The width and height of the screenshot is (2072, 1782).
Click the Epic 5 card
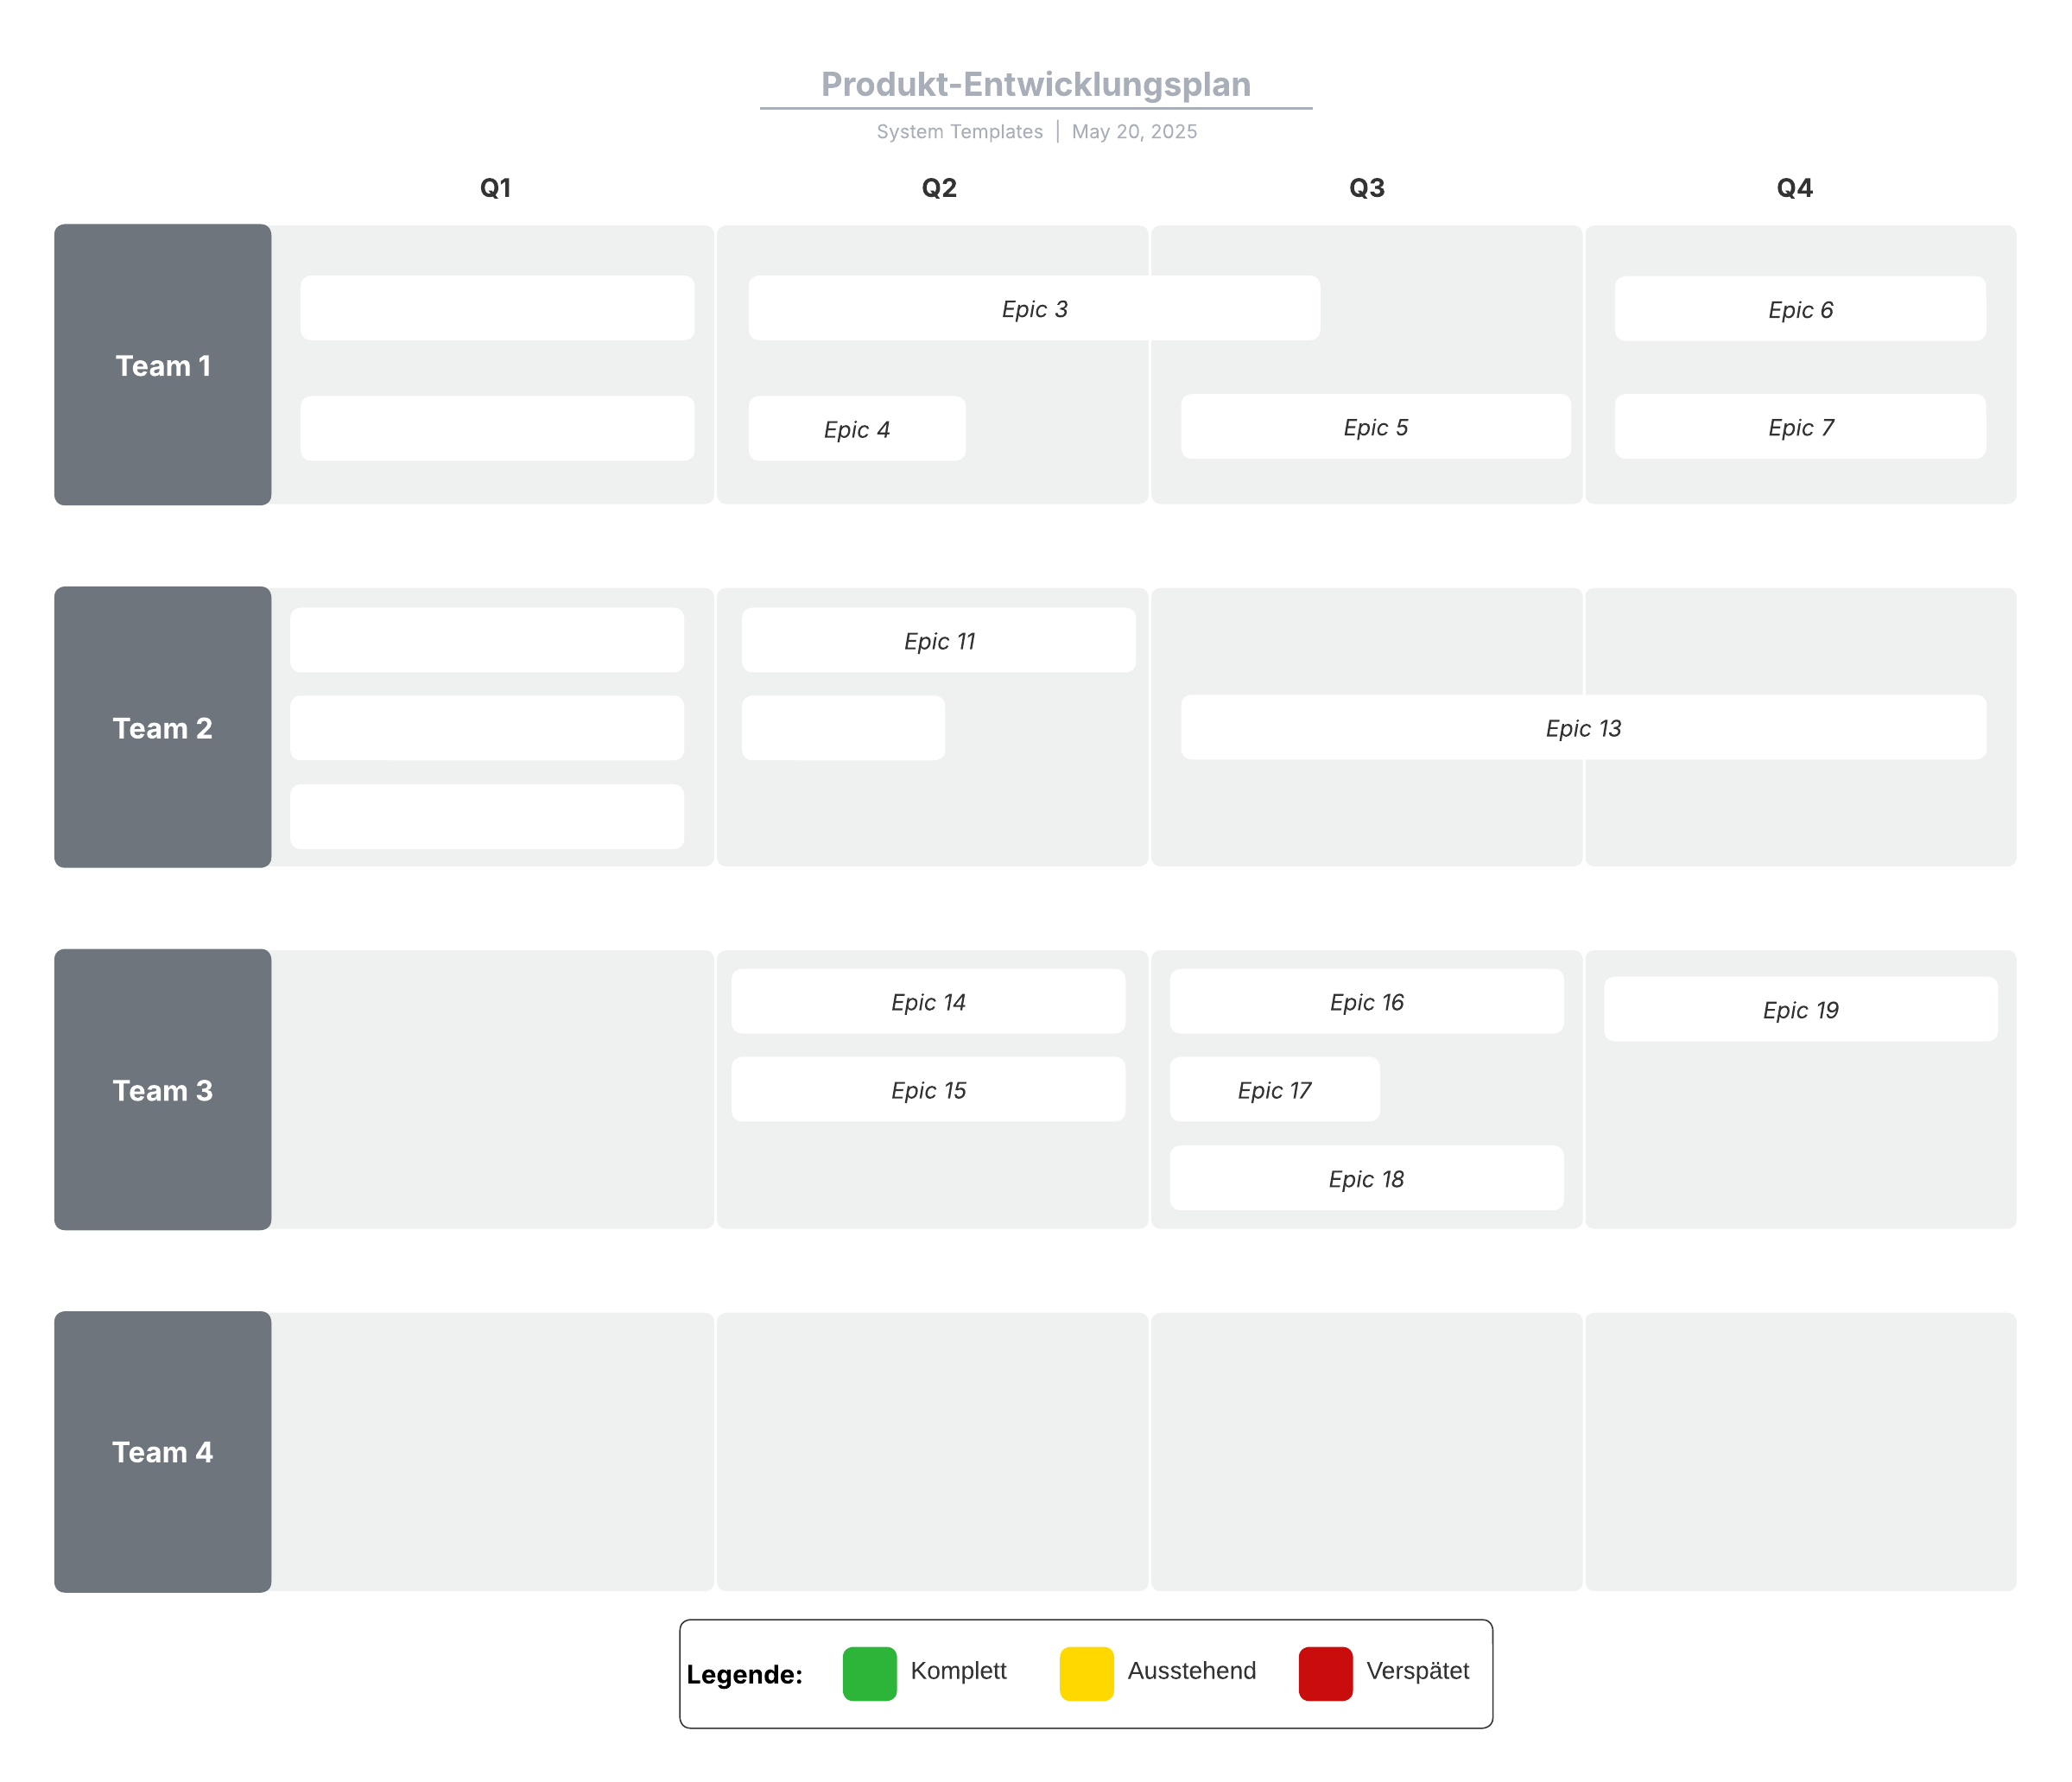coord(1375,427)
